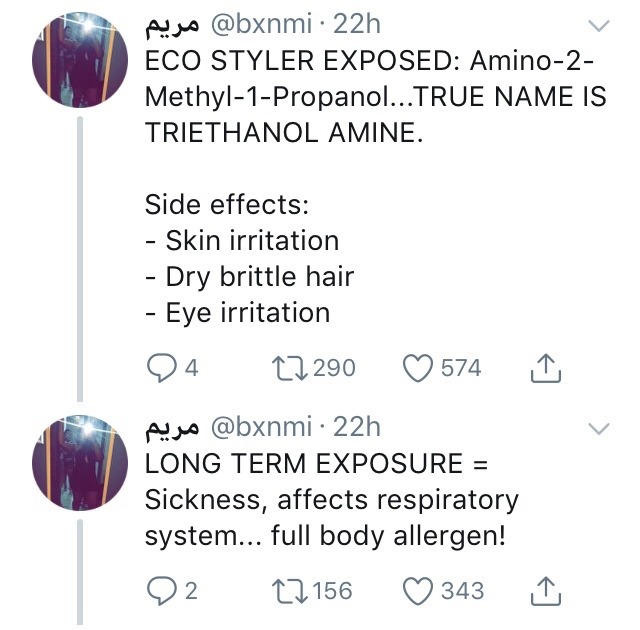Tap the Arabic display name on first tweet
Viewport: 640px width, 630px height.
(x=172, y=25)
